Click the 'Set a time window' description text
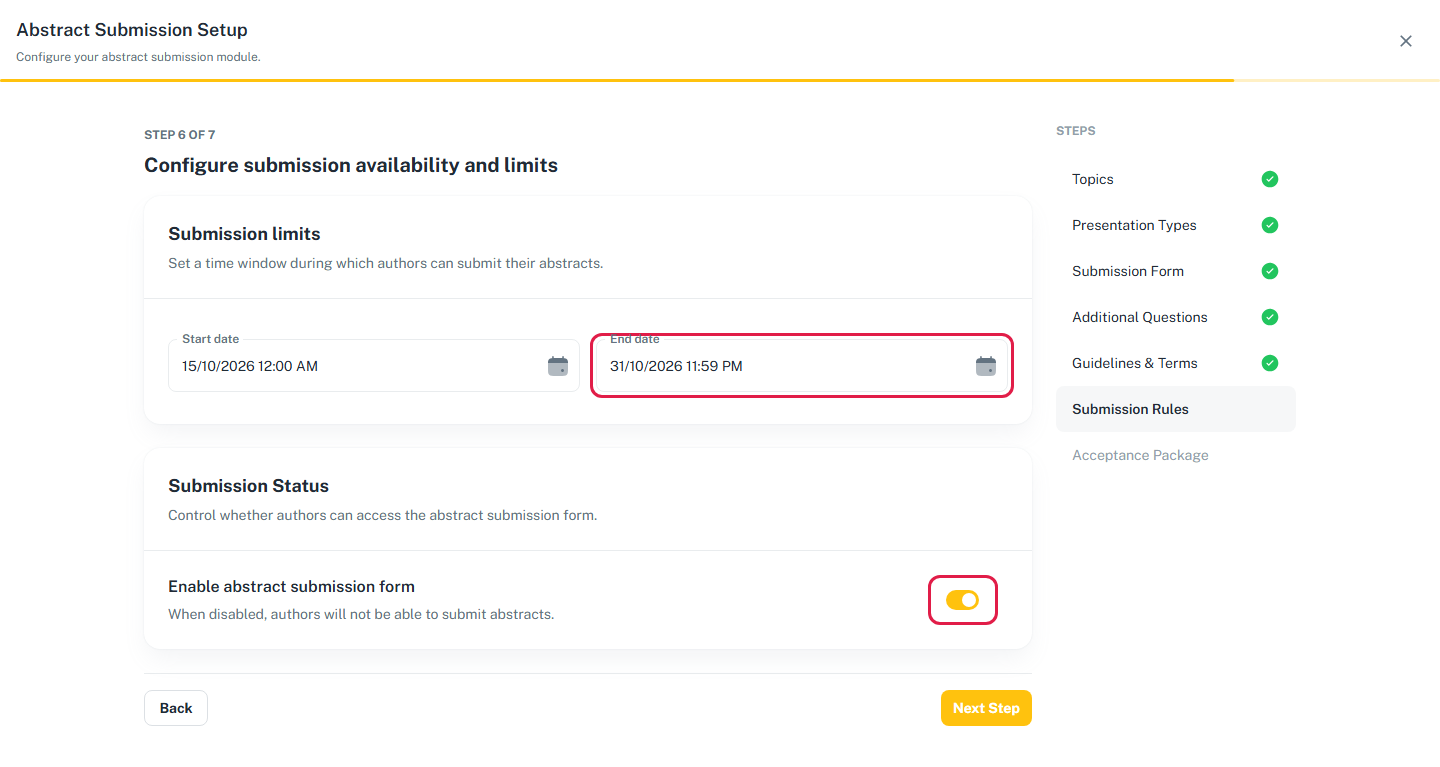The width and height of the screenshot is (1440, 767). coord(385,264)
